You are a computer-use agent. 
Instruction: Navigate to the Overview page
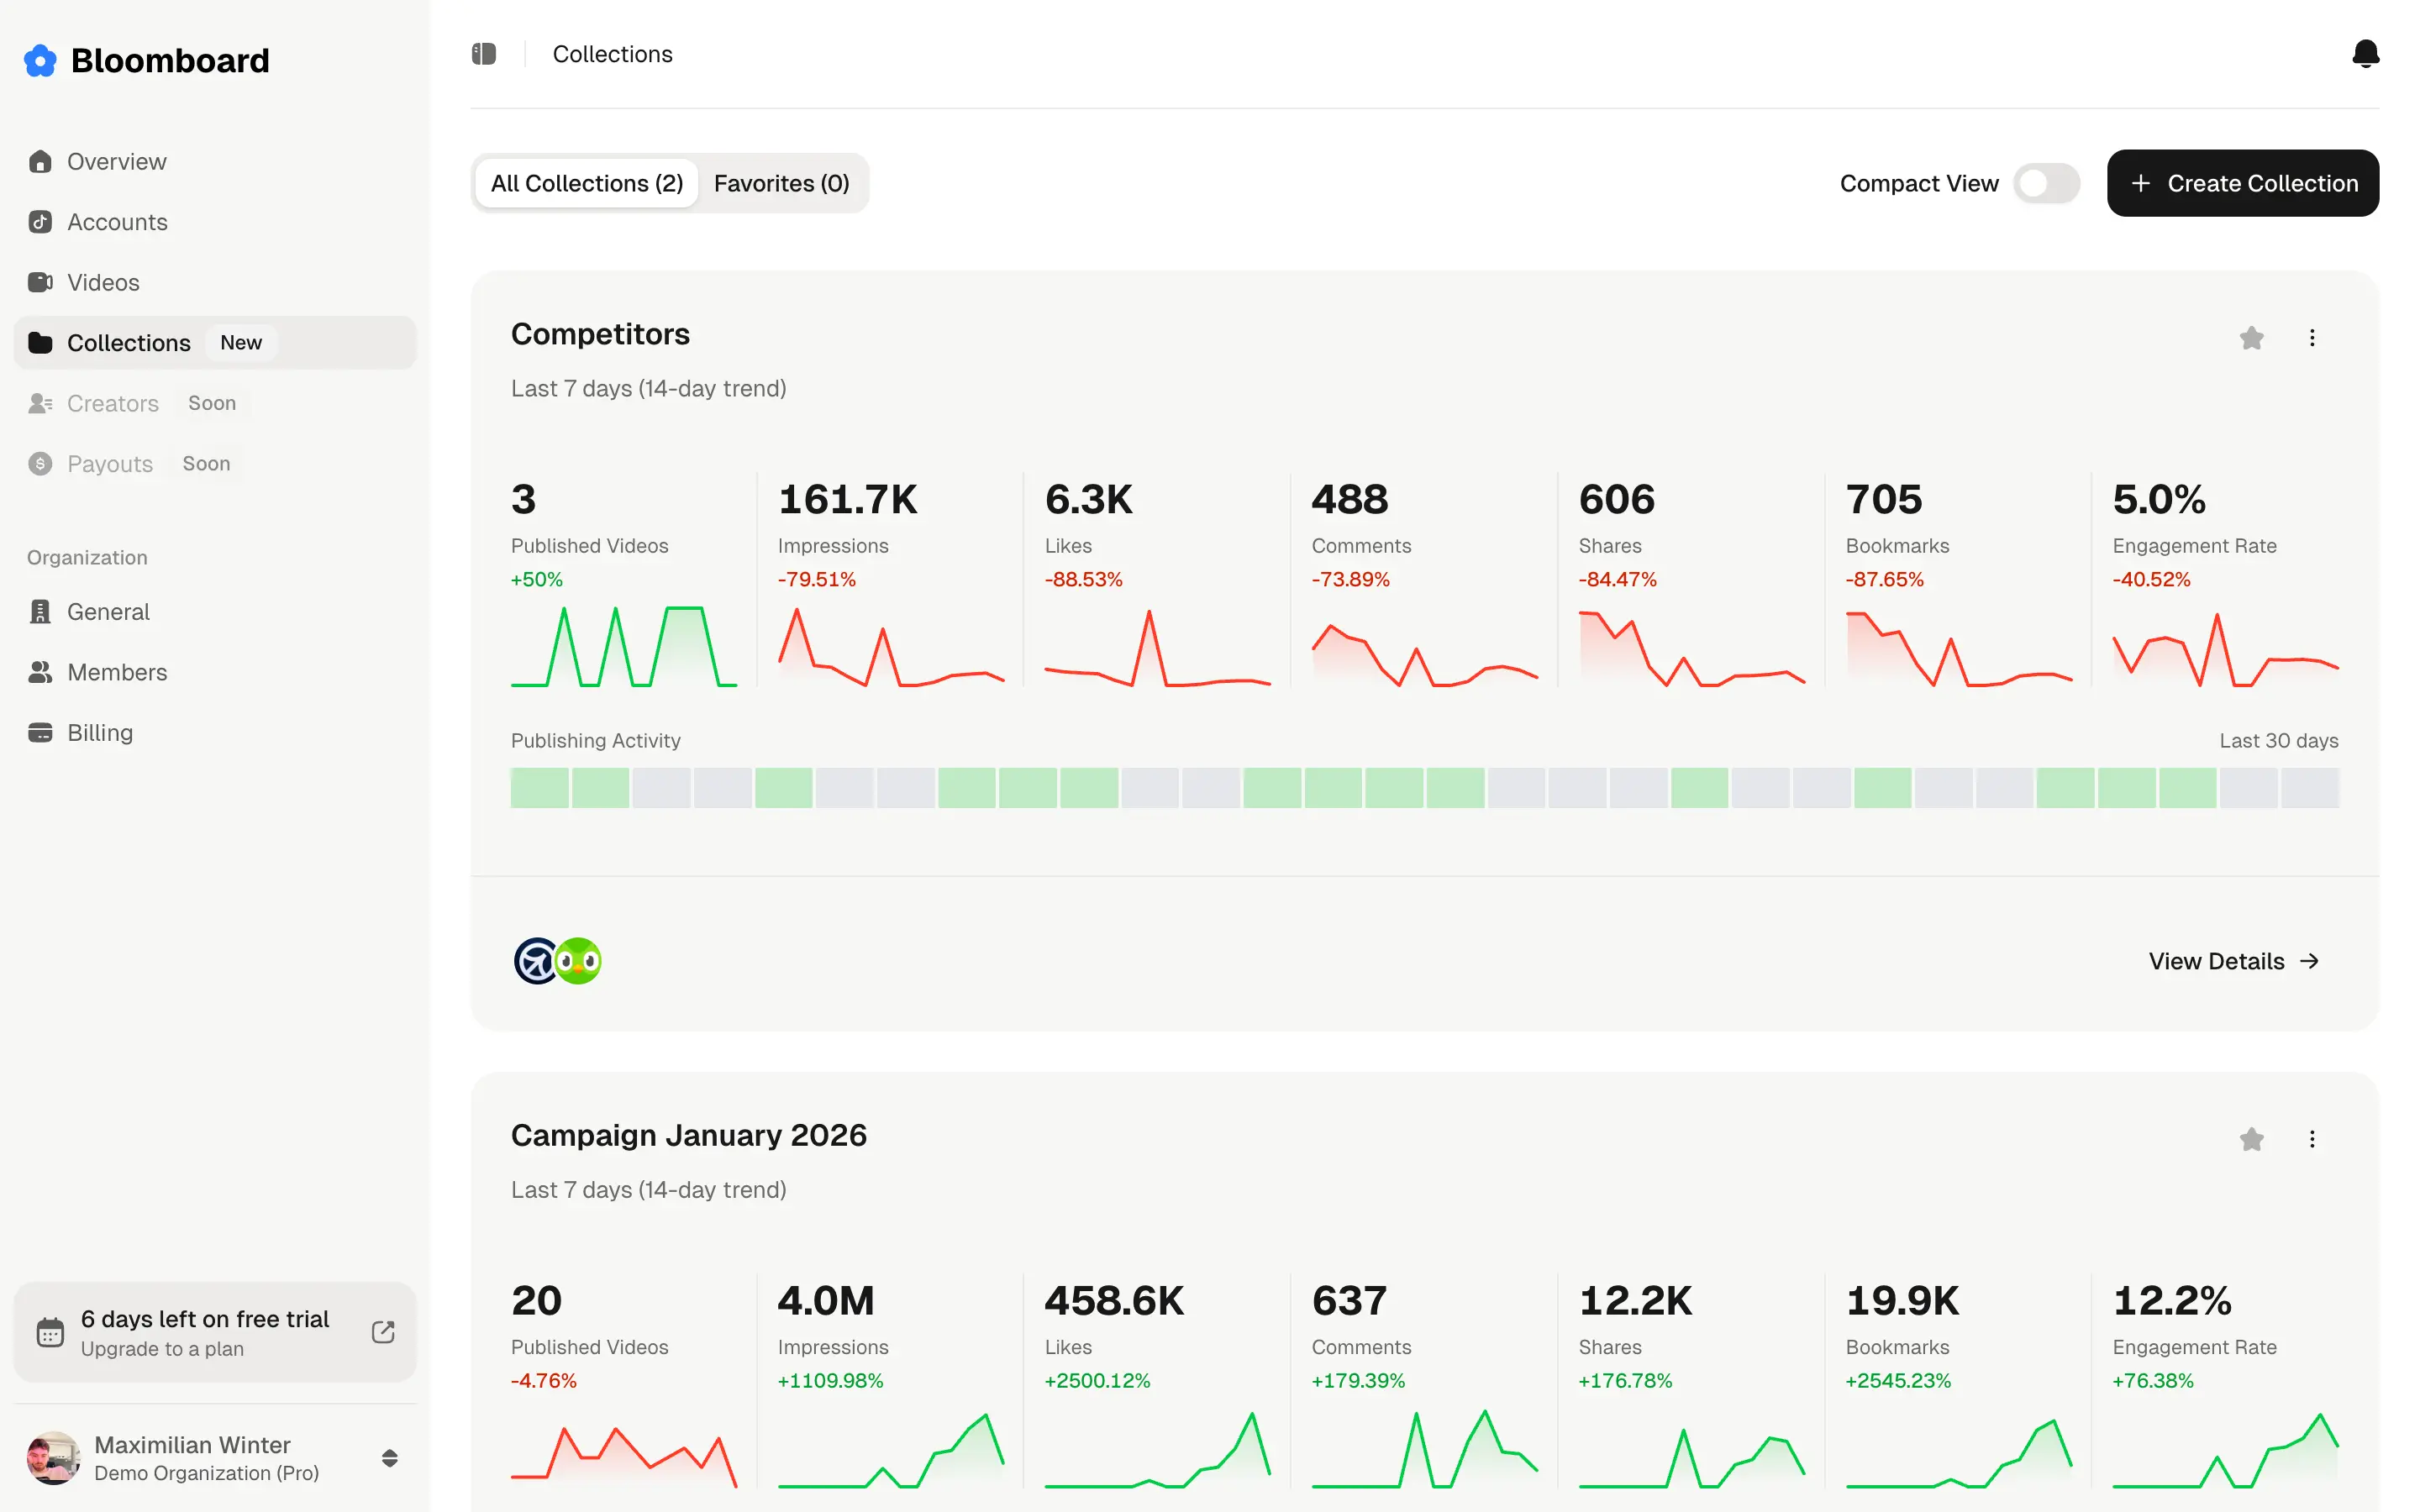[116, 161]
